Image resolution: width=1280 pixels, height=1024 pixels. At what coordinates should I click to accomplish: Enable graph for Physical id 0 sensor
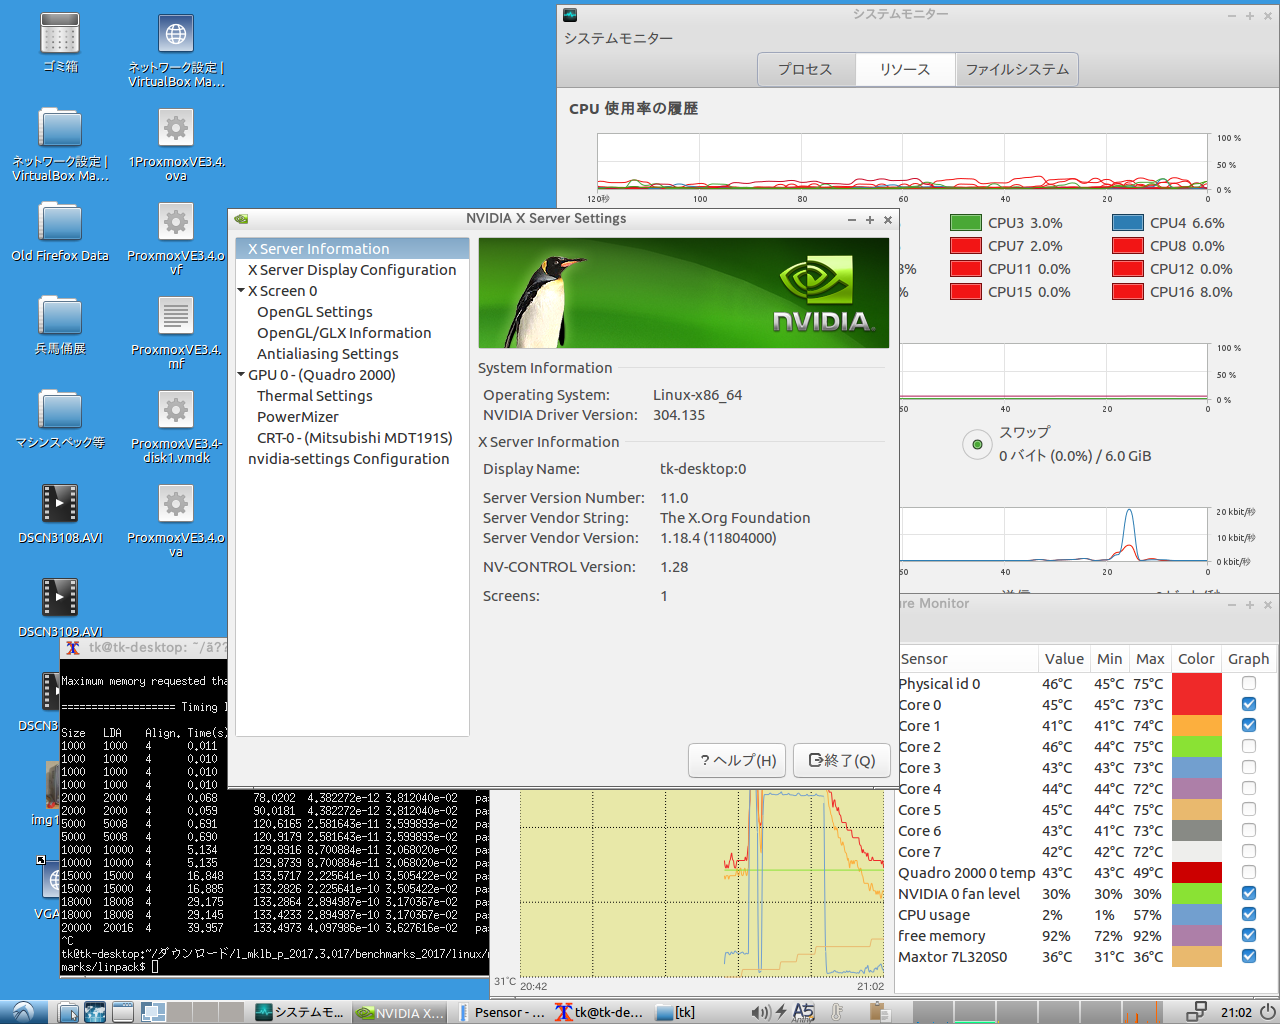tap(1248, 684)
